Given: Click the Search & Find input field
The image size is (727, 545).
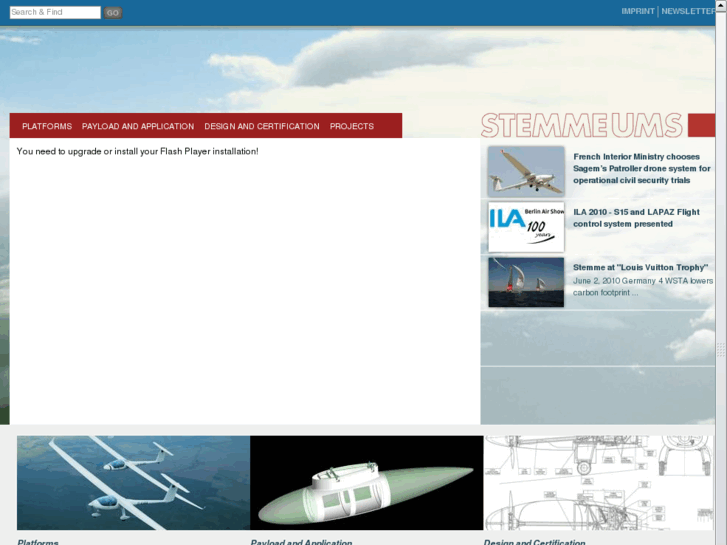Looking at the screenshot, I should tap(55, 13).
